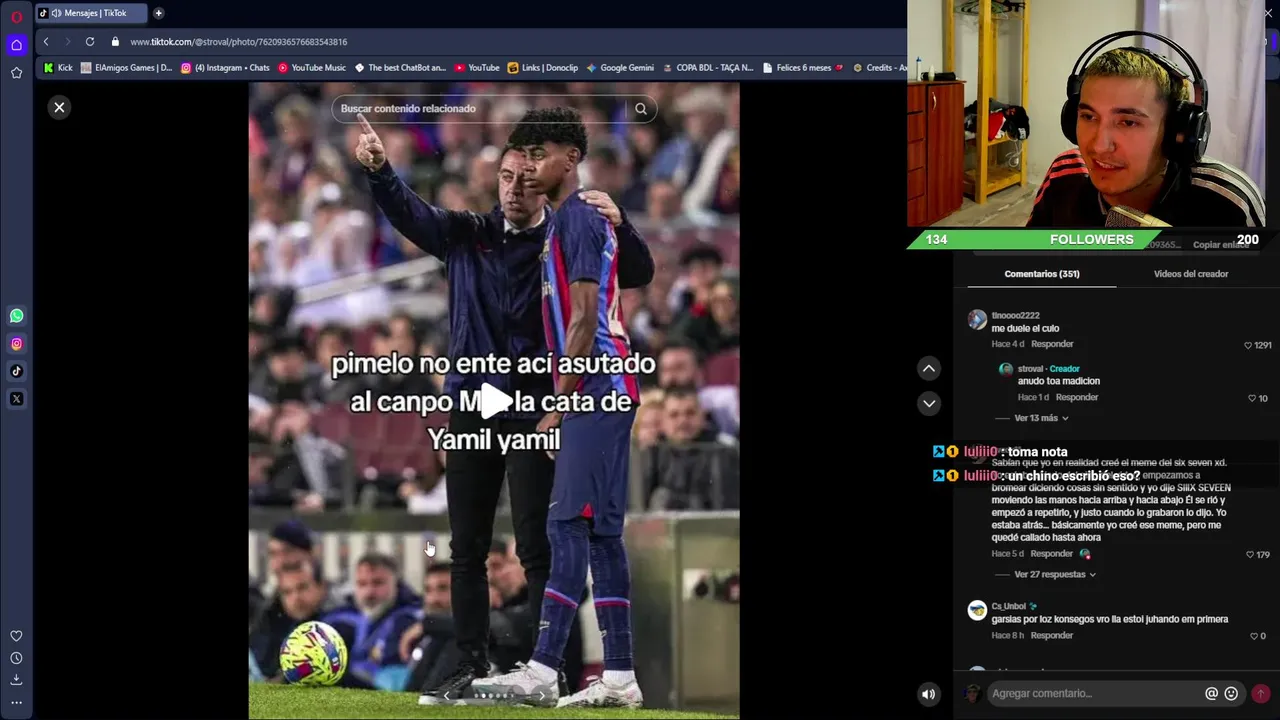Go to next TikTok post arrow
This screenshot has width=1280, height=720.
click(x=929, y=403)
